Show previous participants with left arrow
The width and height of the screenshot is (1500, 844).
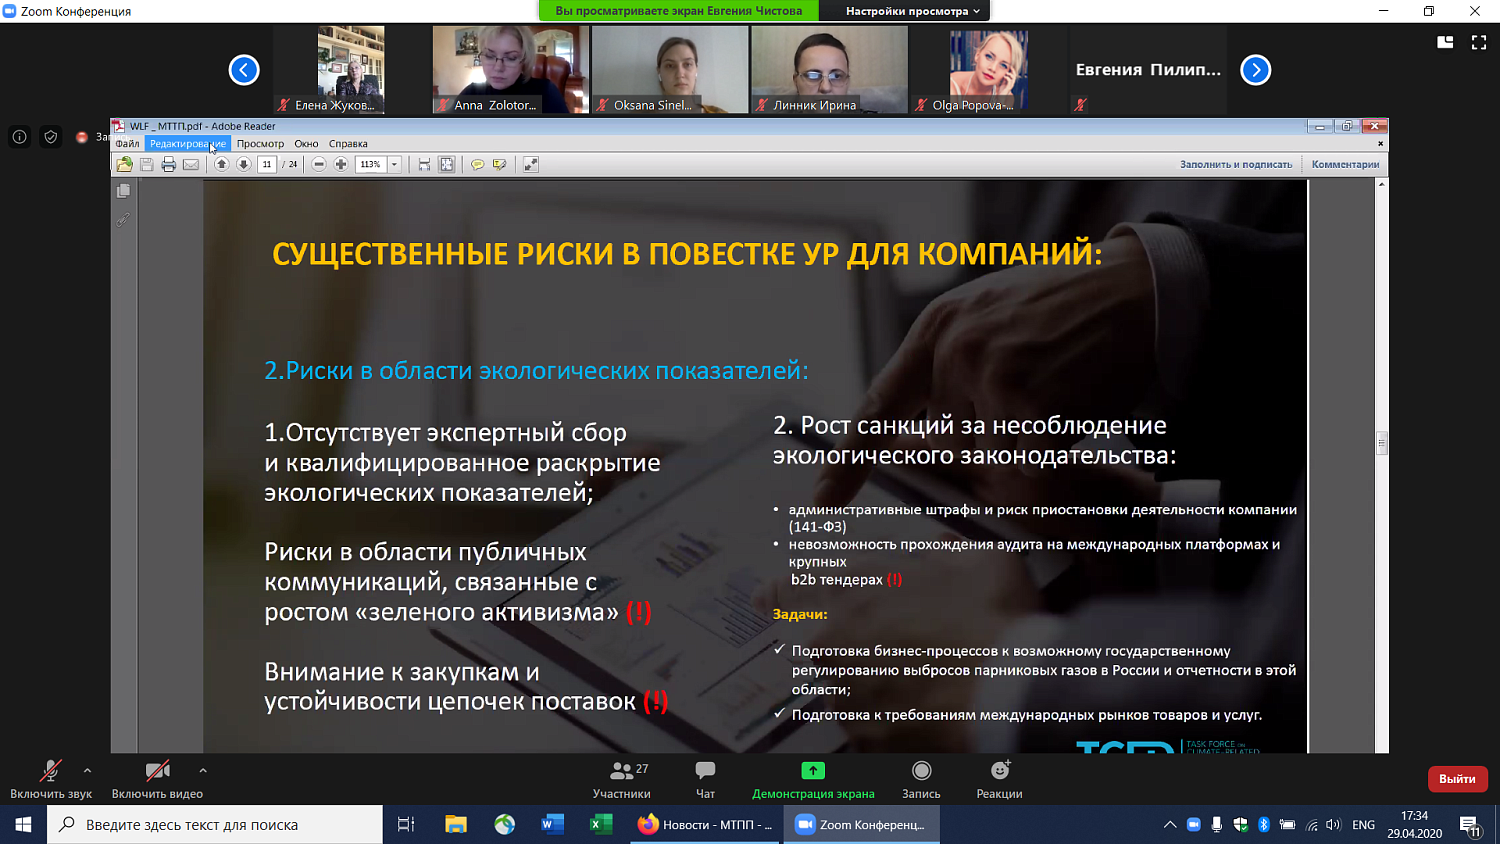tap(244, 70)
